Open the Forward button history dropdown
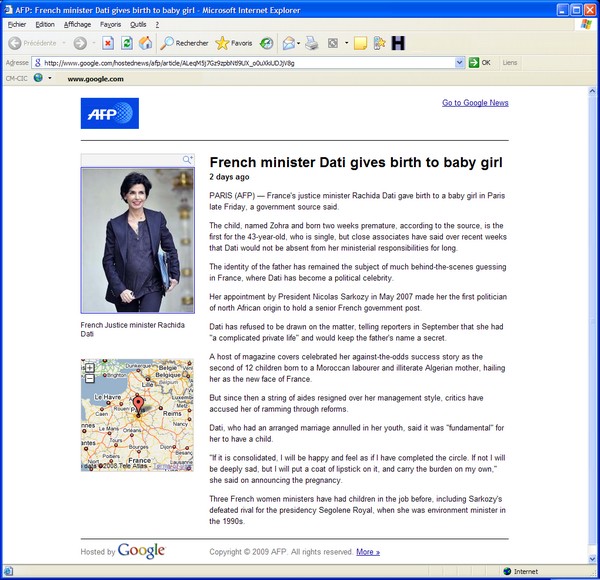Viewport: 600px width, 580px height. [x=93, y=43]
